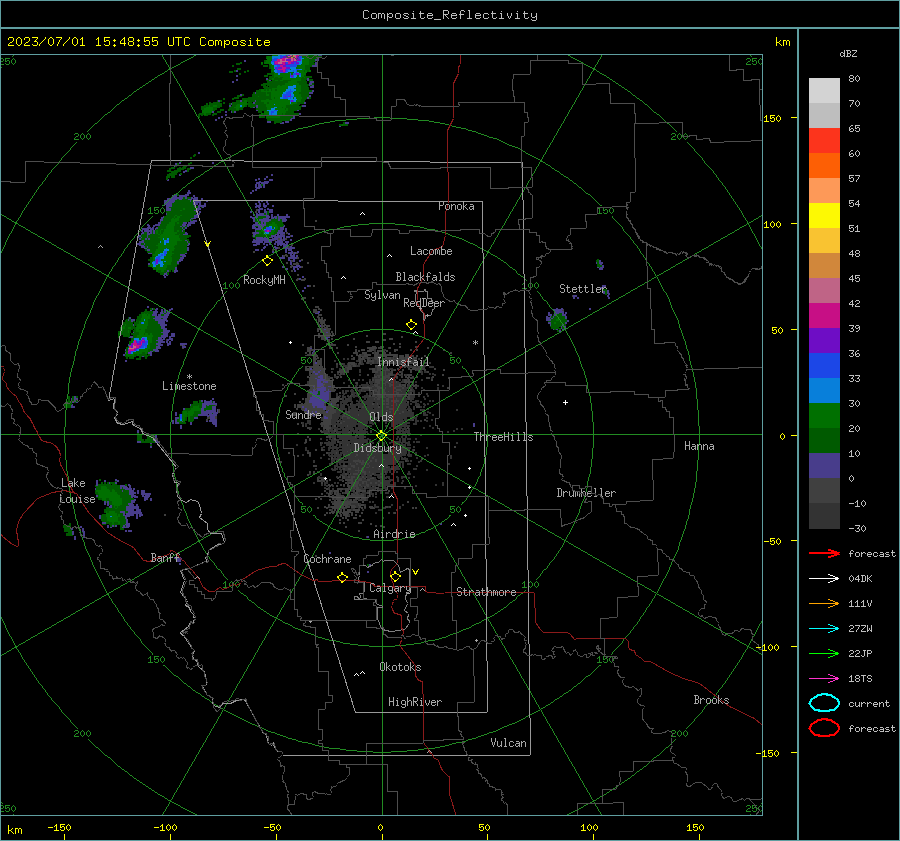Select the Stettler label
This screenshot has height=841, width=900.
coord(583,289)
